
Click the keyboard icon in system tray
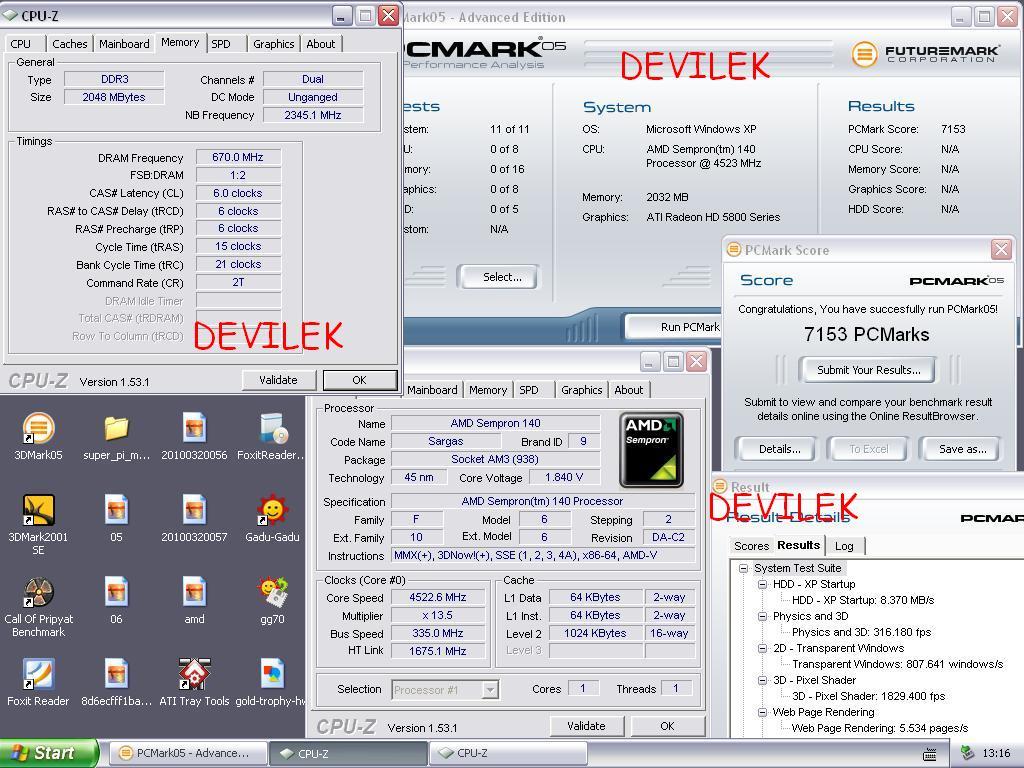point(929,754)
